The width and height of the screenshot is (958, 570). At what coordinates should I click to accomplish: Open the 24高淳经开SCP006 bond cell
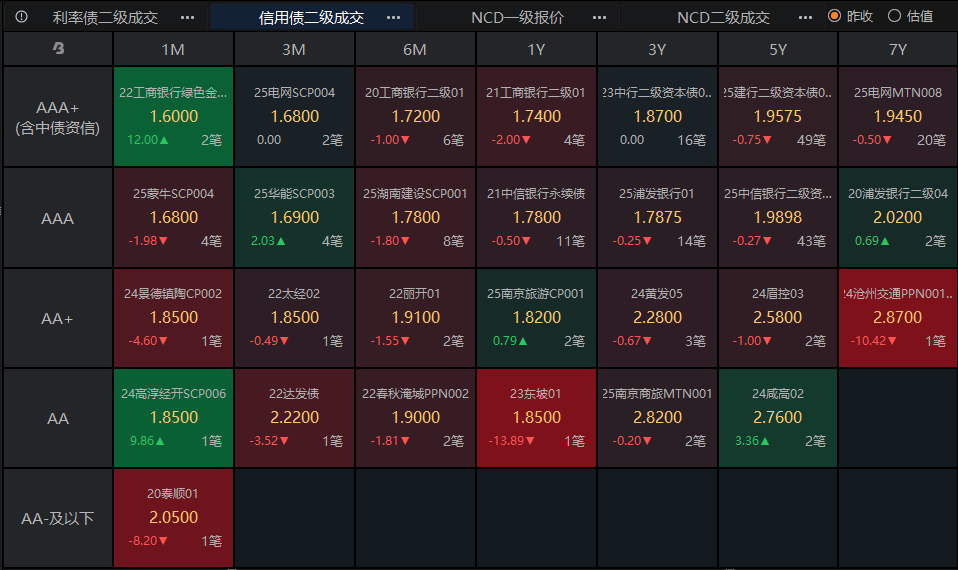(x=174, y=418)
